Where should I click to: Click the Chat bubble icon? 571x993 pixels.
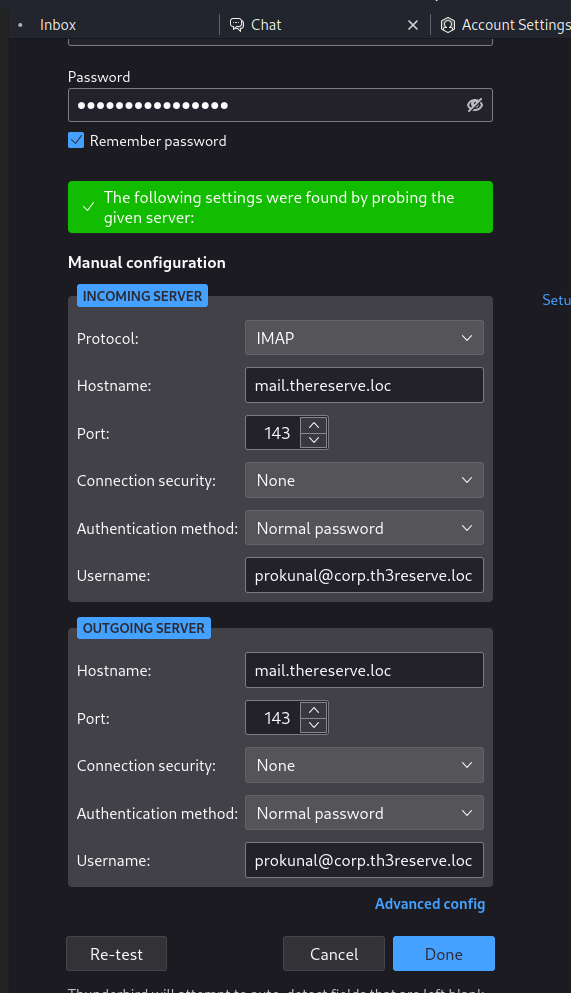click(x=237, y=25)
